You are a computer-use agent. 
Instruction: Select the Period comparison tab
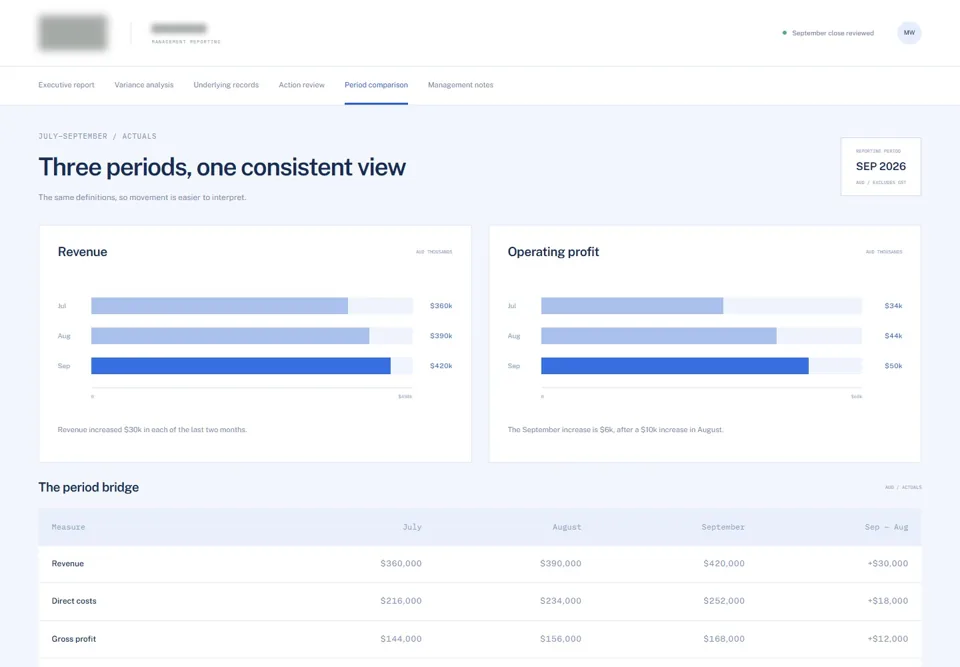(x=376, y=85)
